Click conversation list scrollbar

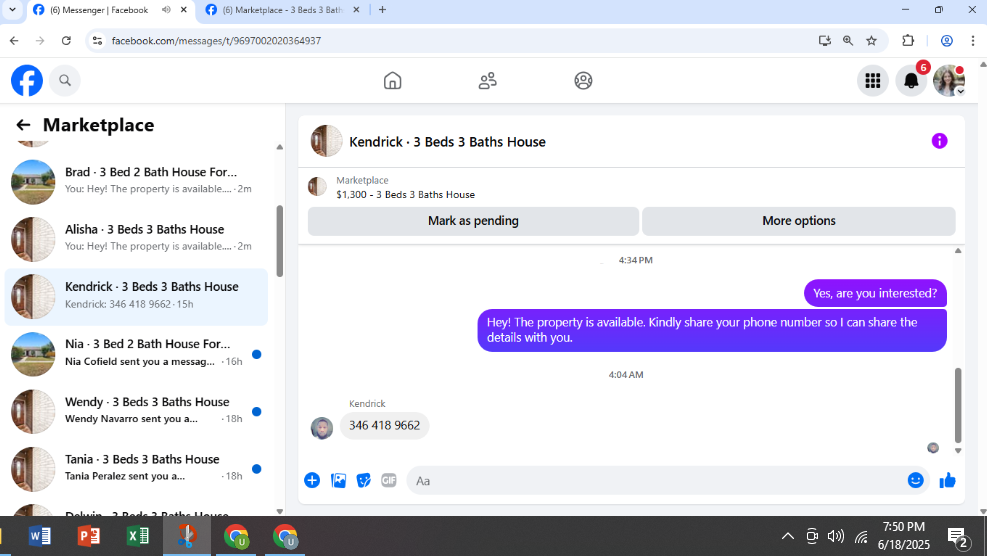(279, 241)
